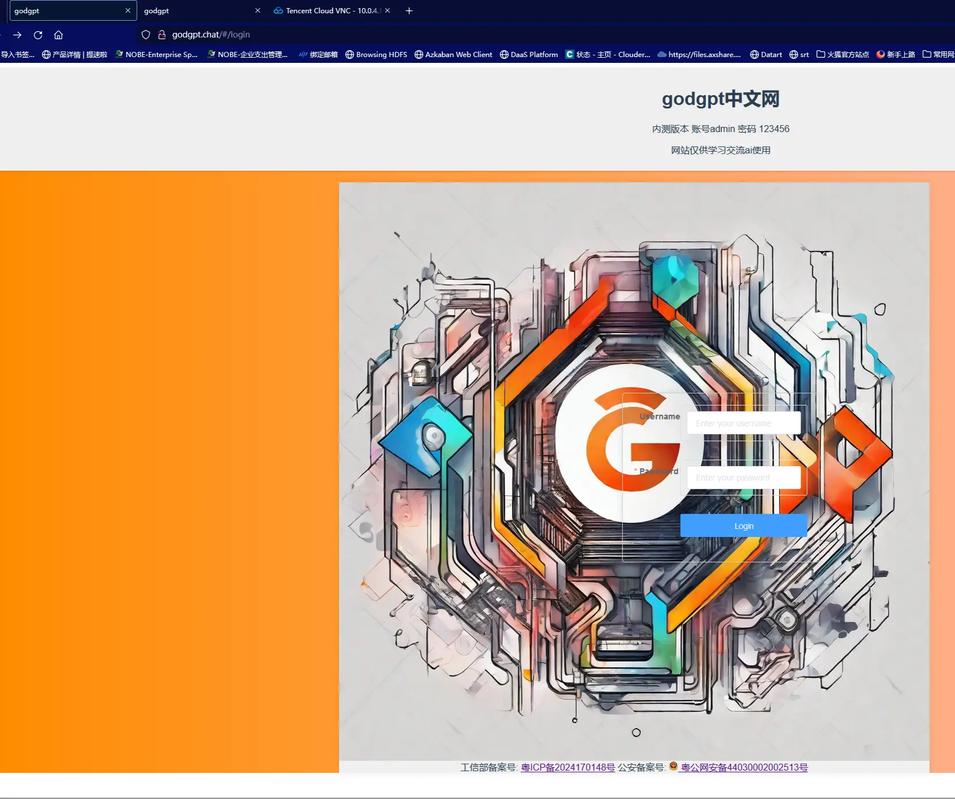Reload the godgpt page
The image size is (955, 800).
click(x=38, y=35)
